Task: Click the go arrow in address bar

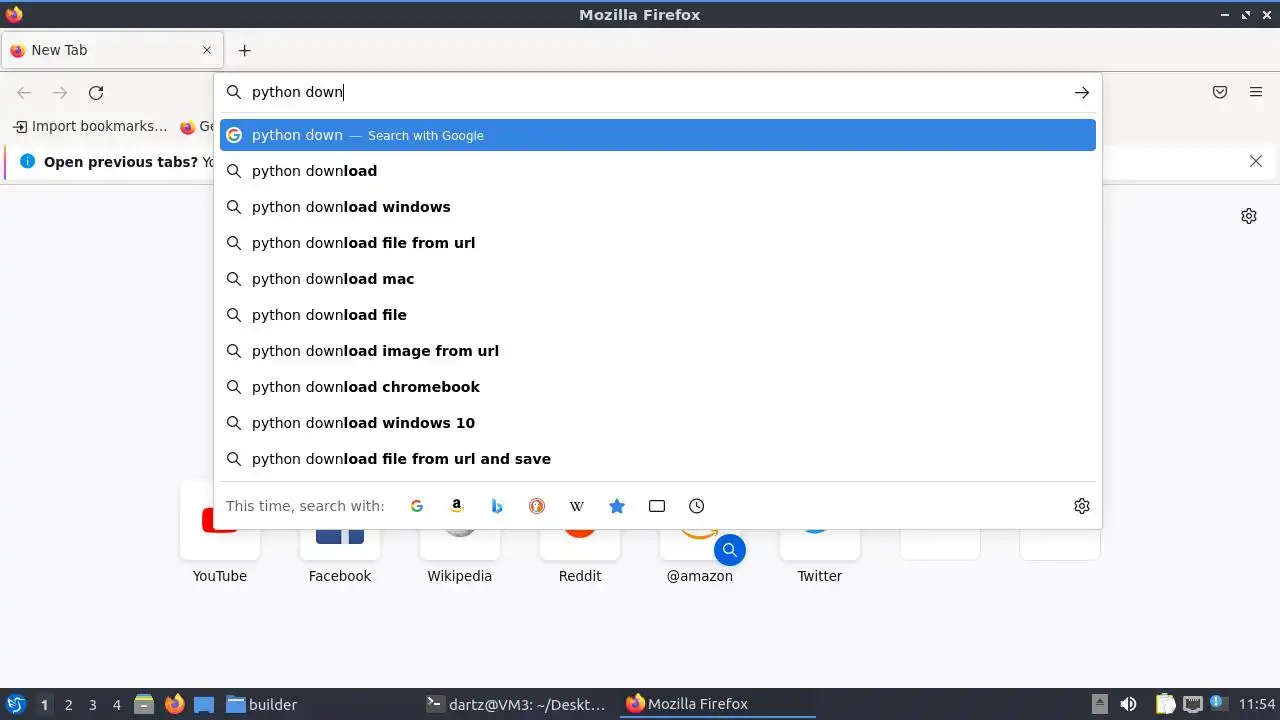Action: click(1082, 92)
